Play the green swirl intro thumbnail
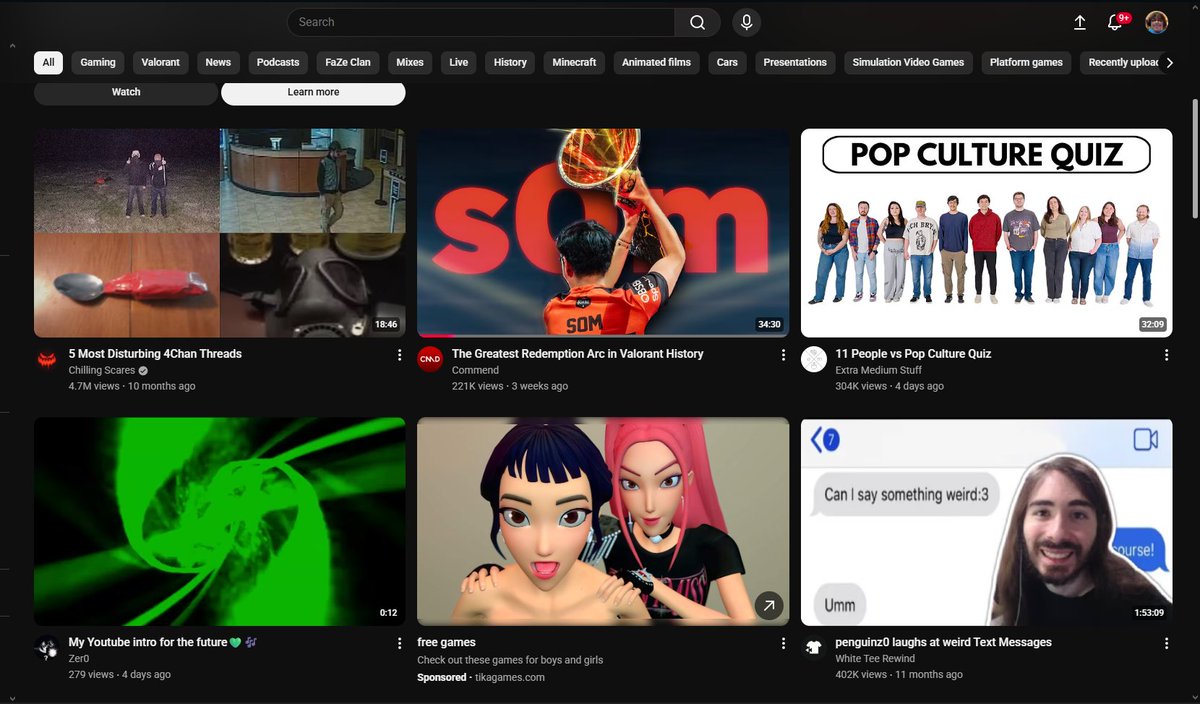Screen dimensions: 1200x704 point(220,522)
